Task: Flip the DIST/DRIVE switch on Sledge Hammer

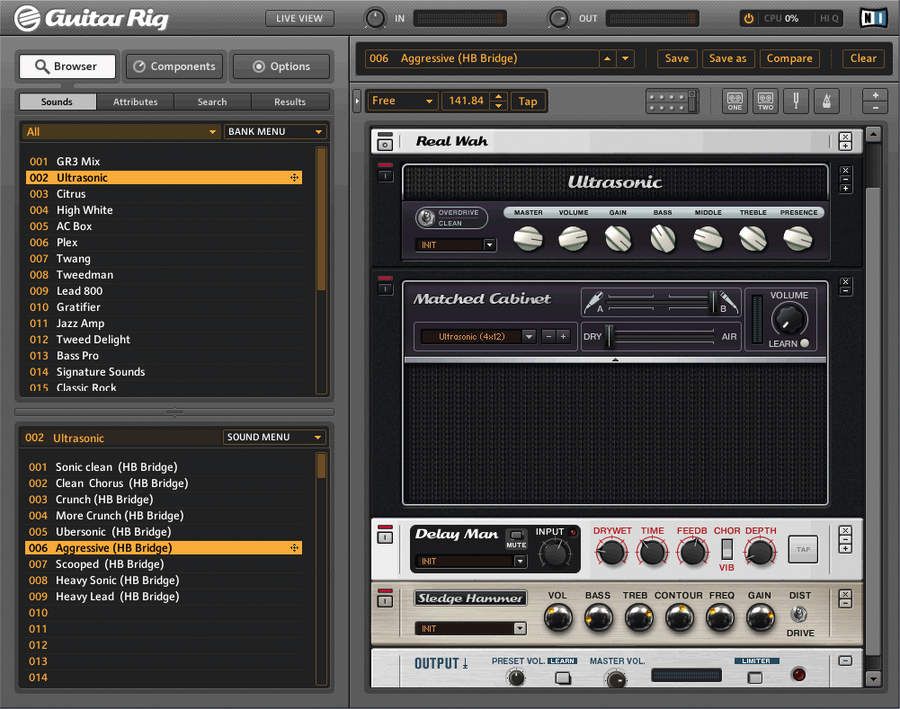Action: (x=798, y=614)
